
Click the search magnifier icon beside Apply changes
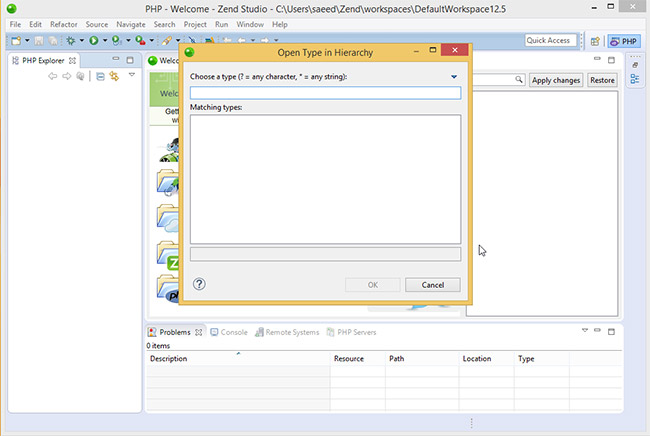pos(519,79)
